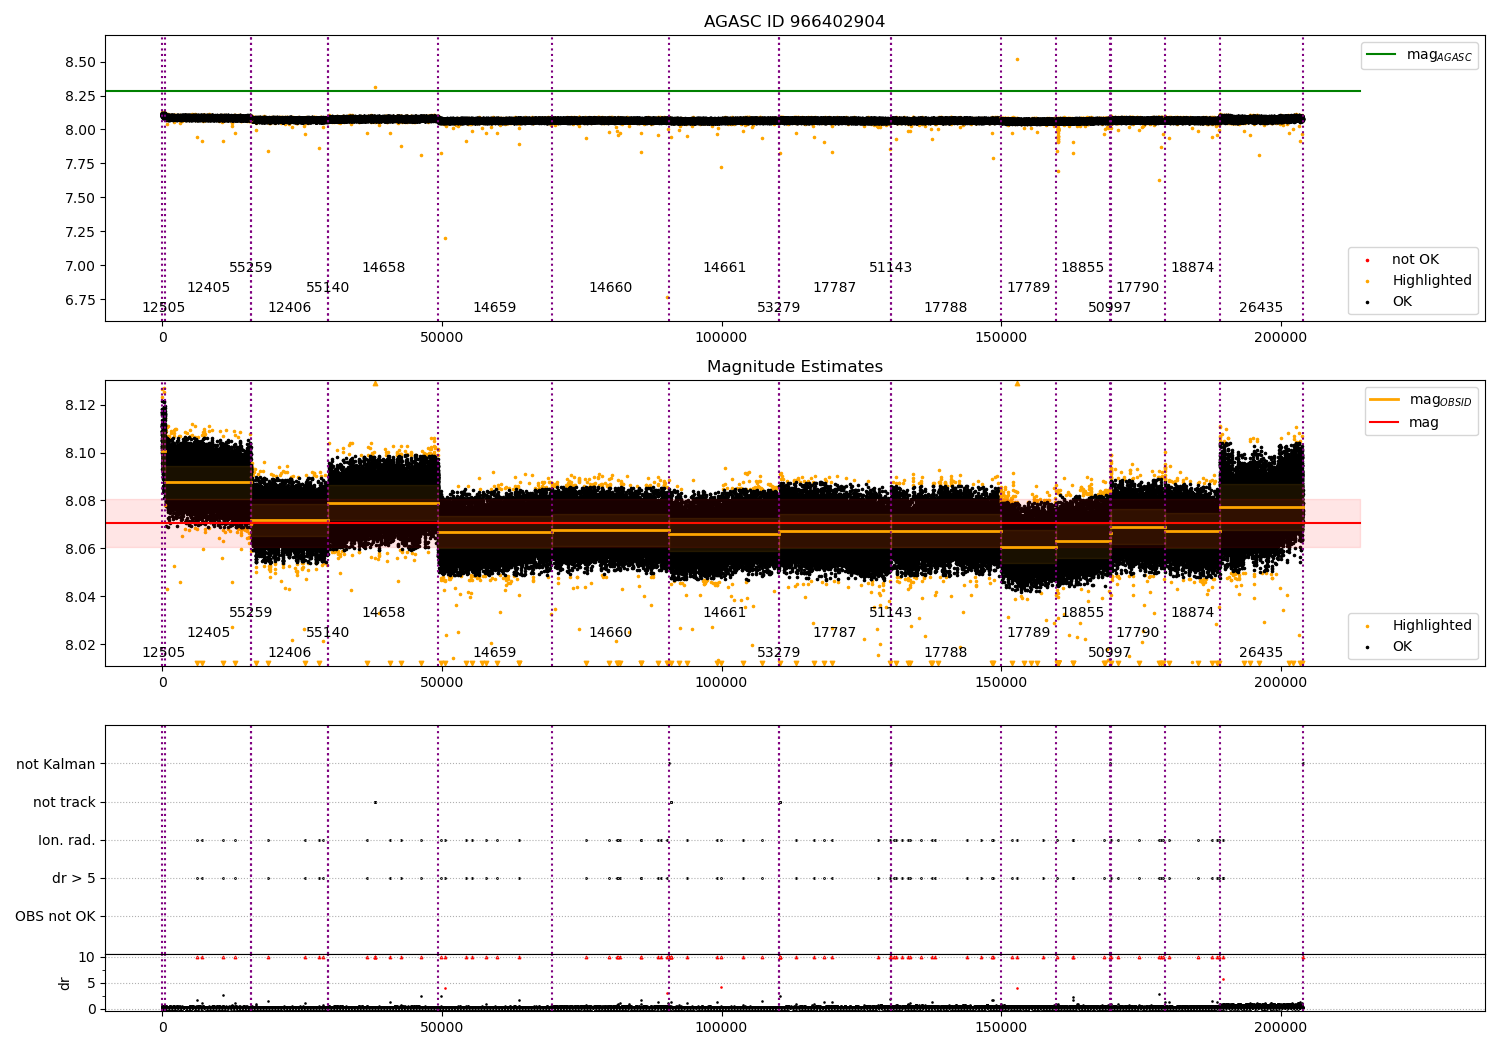Click the 8.50 tick on top plot

click(80, 62)
